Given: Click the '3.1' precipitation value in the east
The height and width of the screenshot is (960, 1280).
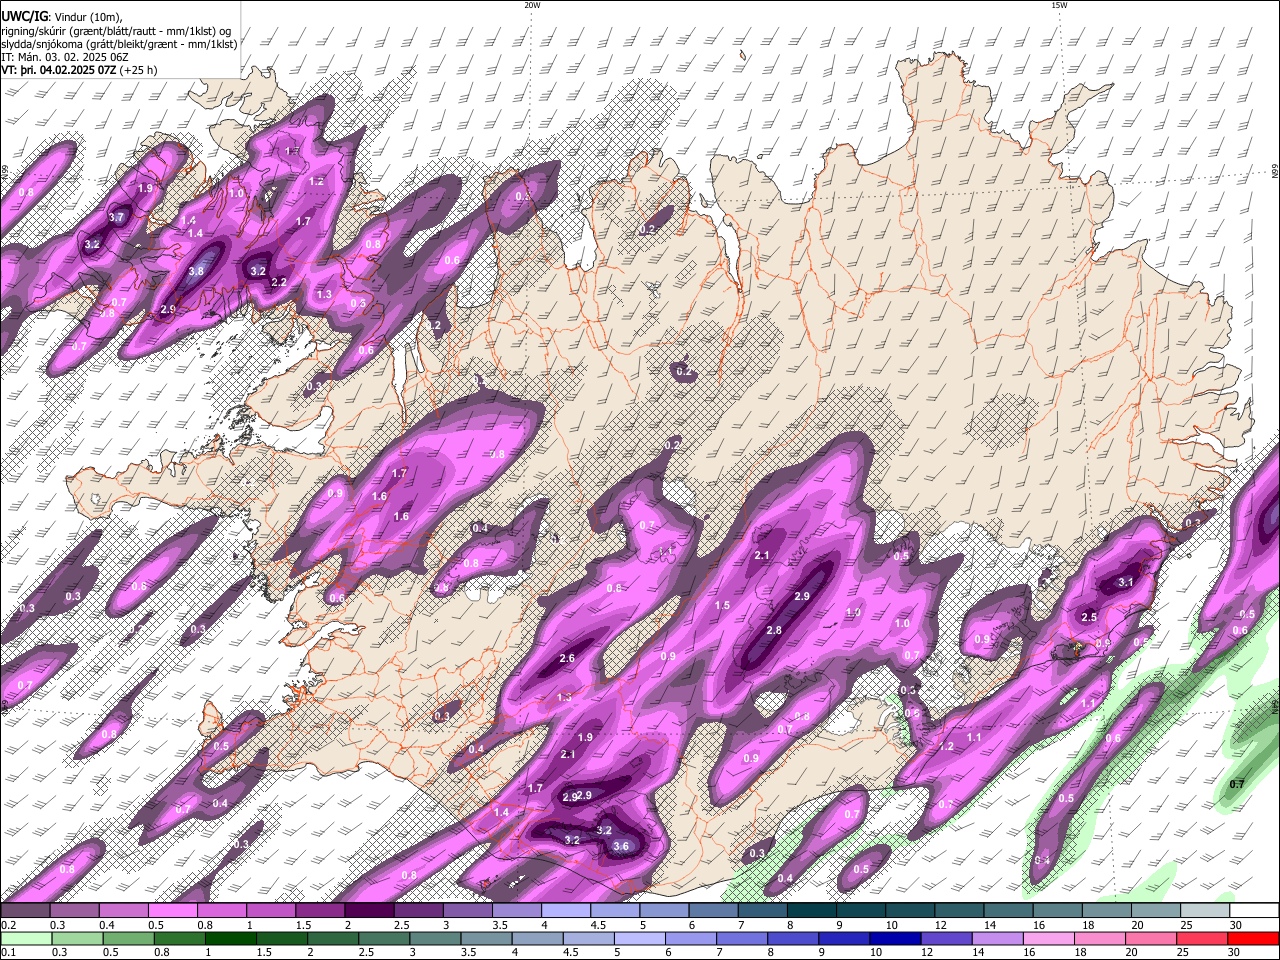Looking at the screenshot, I should [1126, 582].
